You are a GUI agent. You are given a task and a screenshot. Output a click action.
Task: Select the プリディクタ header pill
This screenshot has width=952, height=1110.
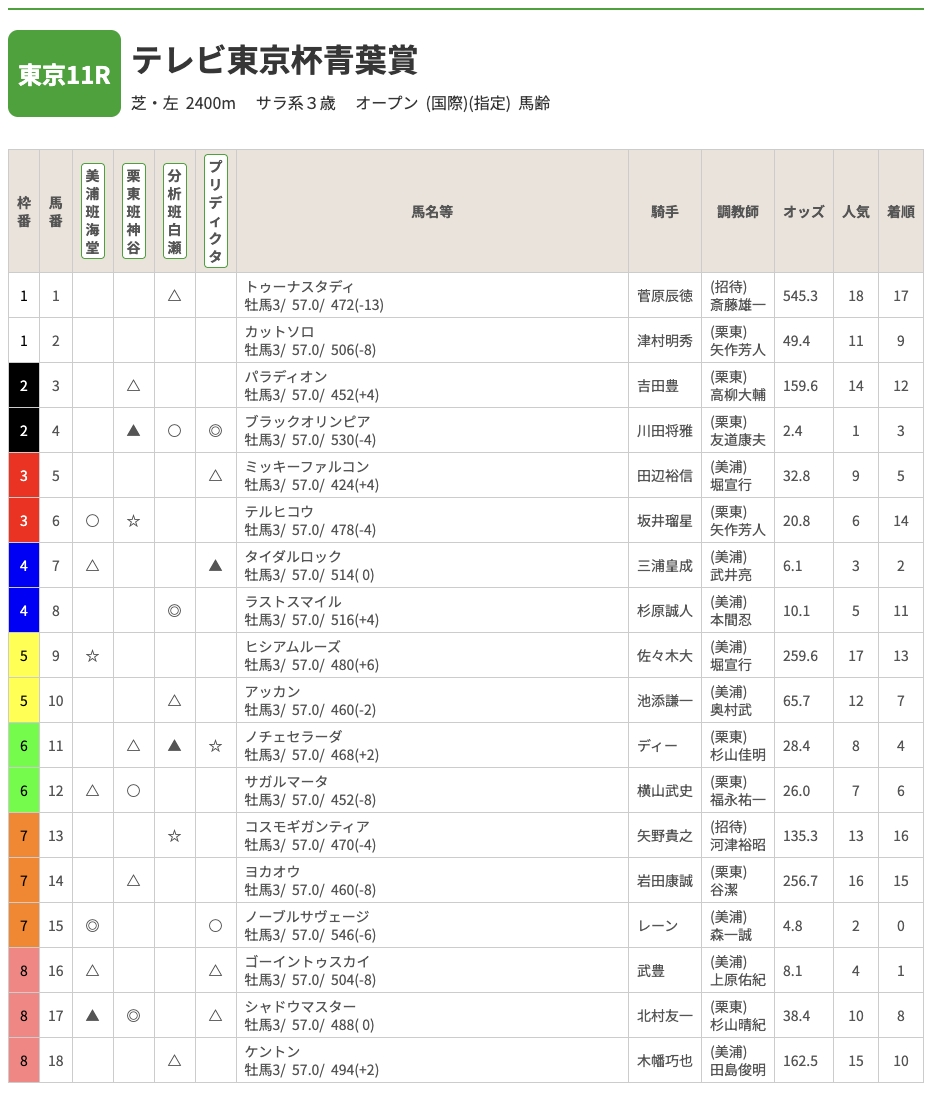coord(215,211)
